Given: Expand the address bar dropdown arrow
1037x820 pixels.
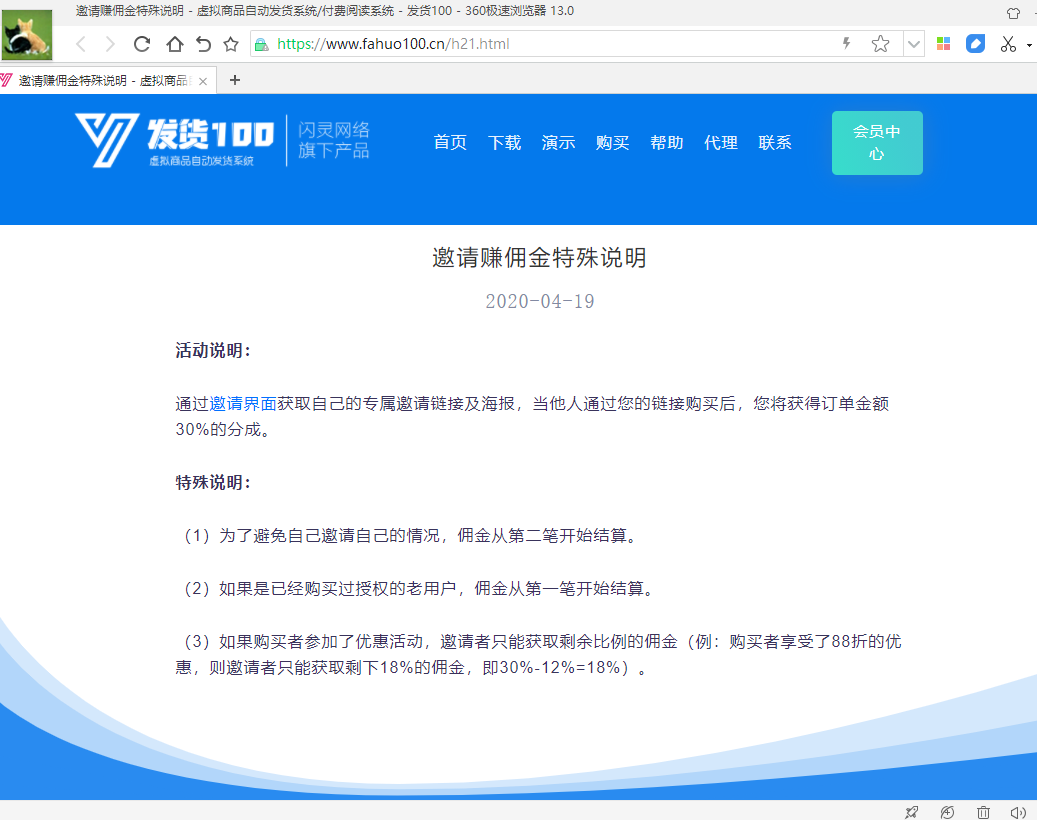Looking at the screenshot, I should point(914,44).
